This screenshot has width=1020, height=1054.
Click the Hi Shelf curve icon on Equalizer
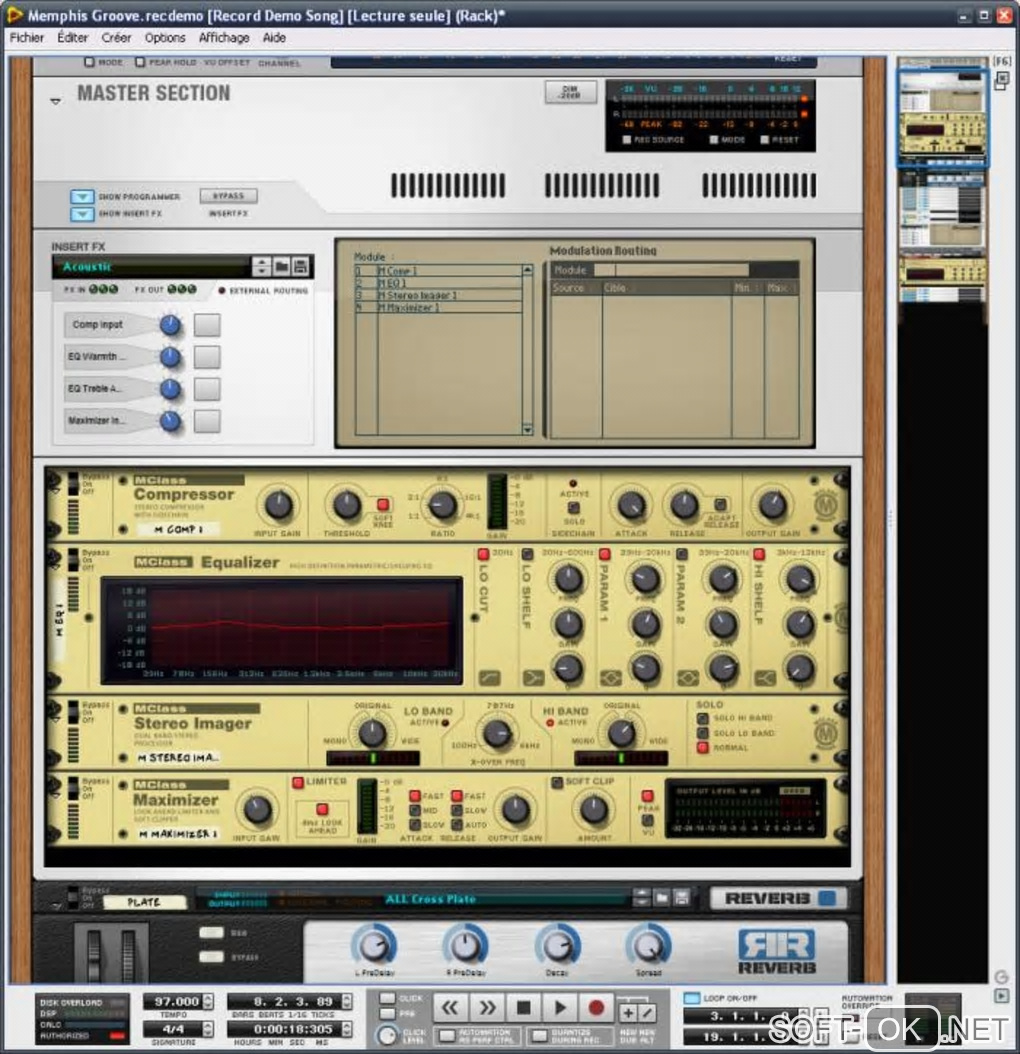[764, 678]
